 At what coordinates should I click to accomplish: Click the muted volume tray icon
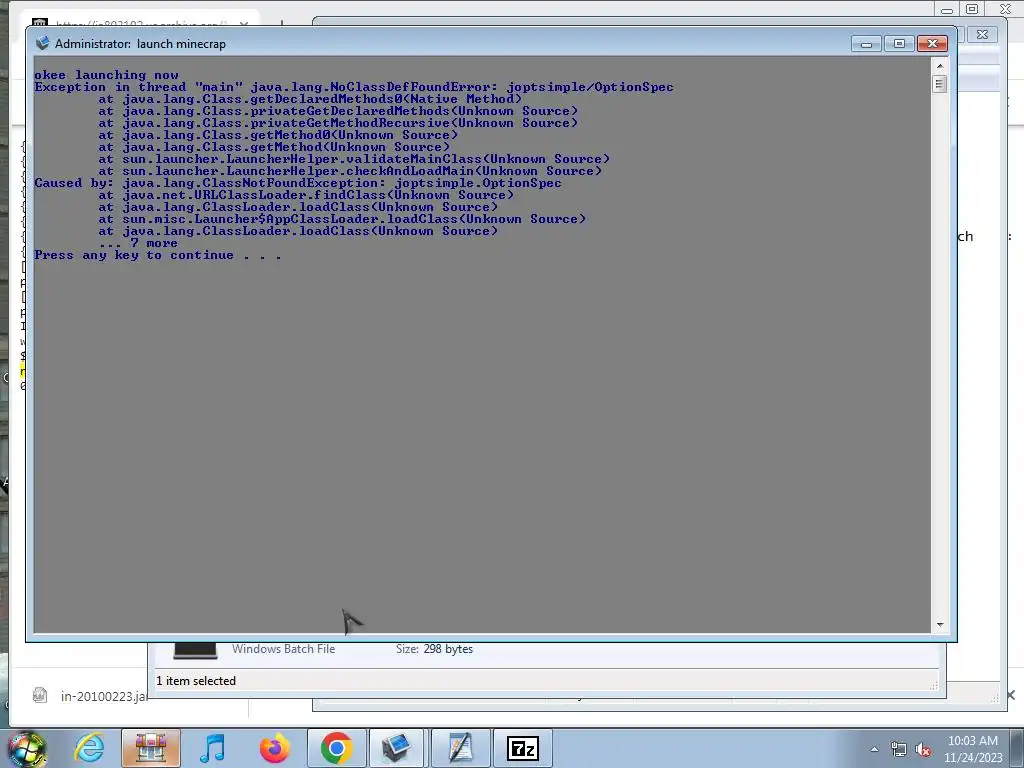pos(923,750)
